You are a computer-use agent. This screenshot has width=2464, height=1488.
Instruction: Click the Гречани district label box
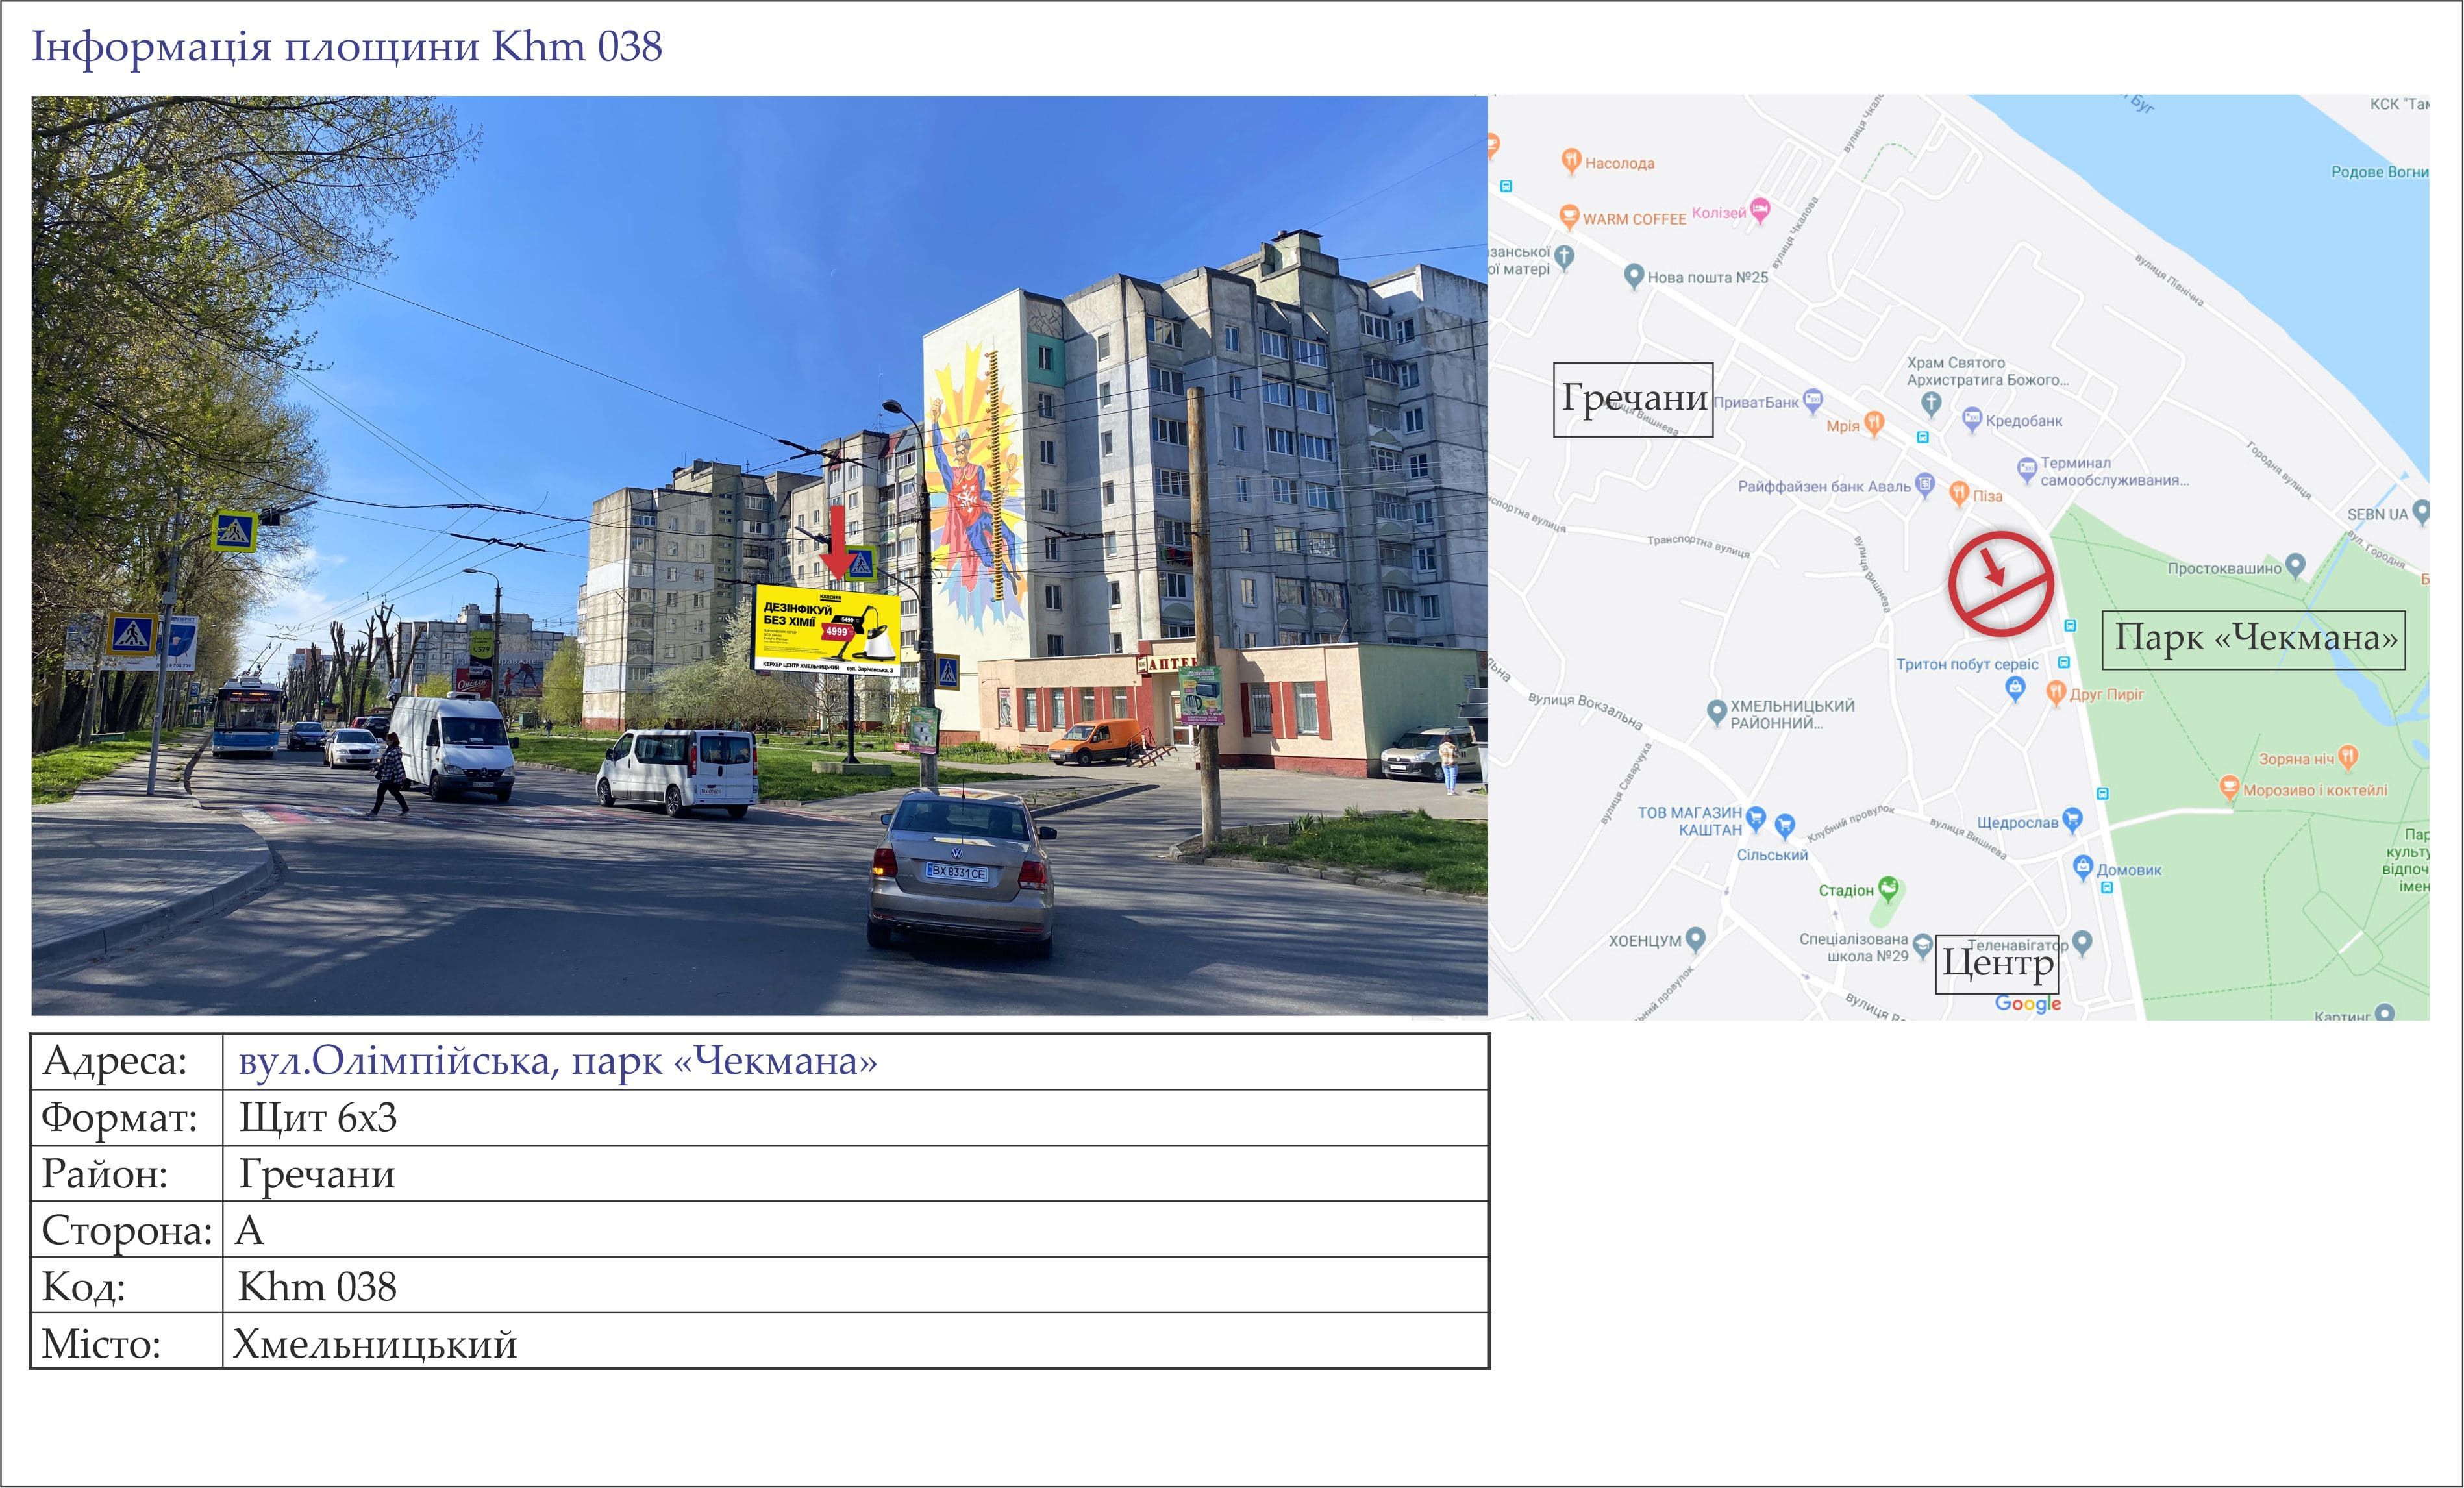tap(1633, 399)
